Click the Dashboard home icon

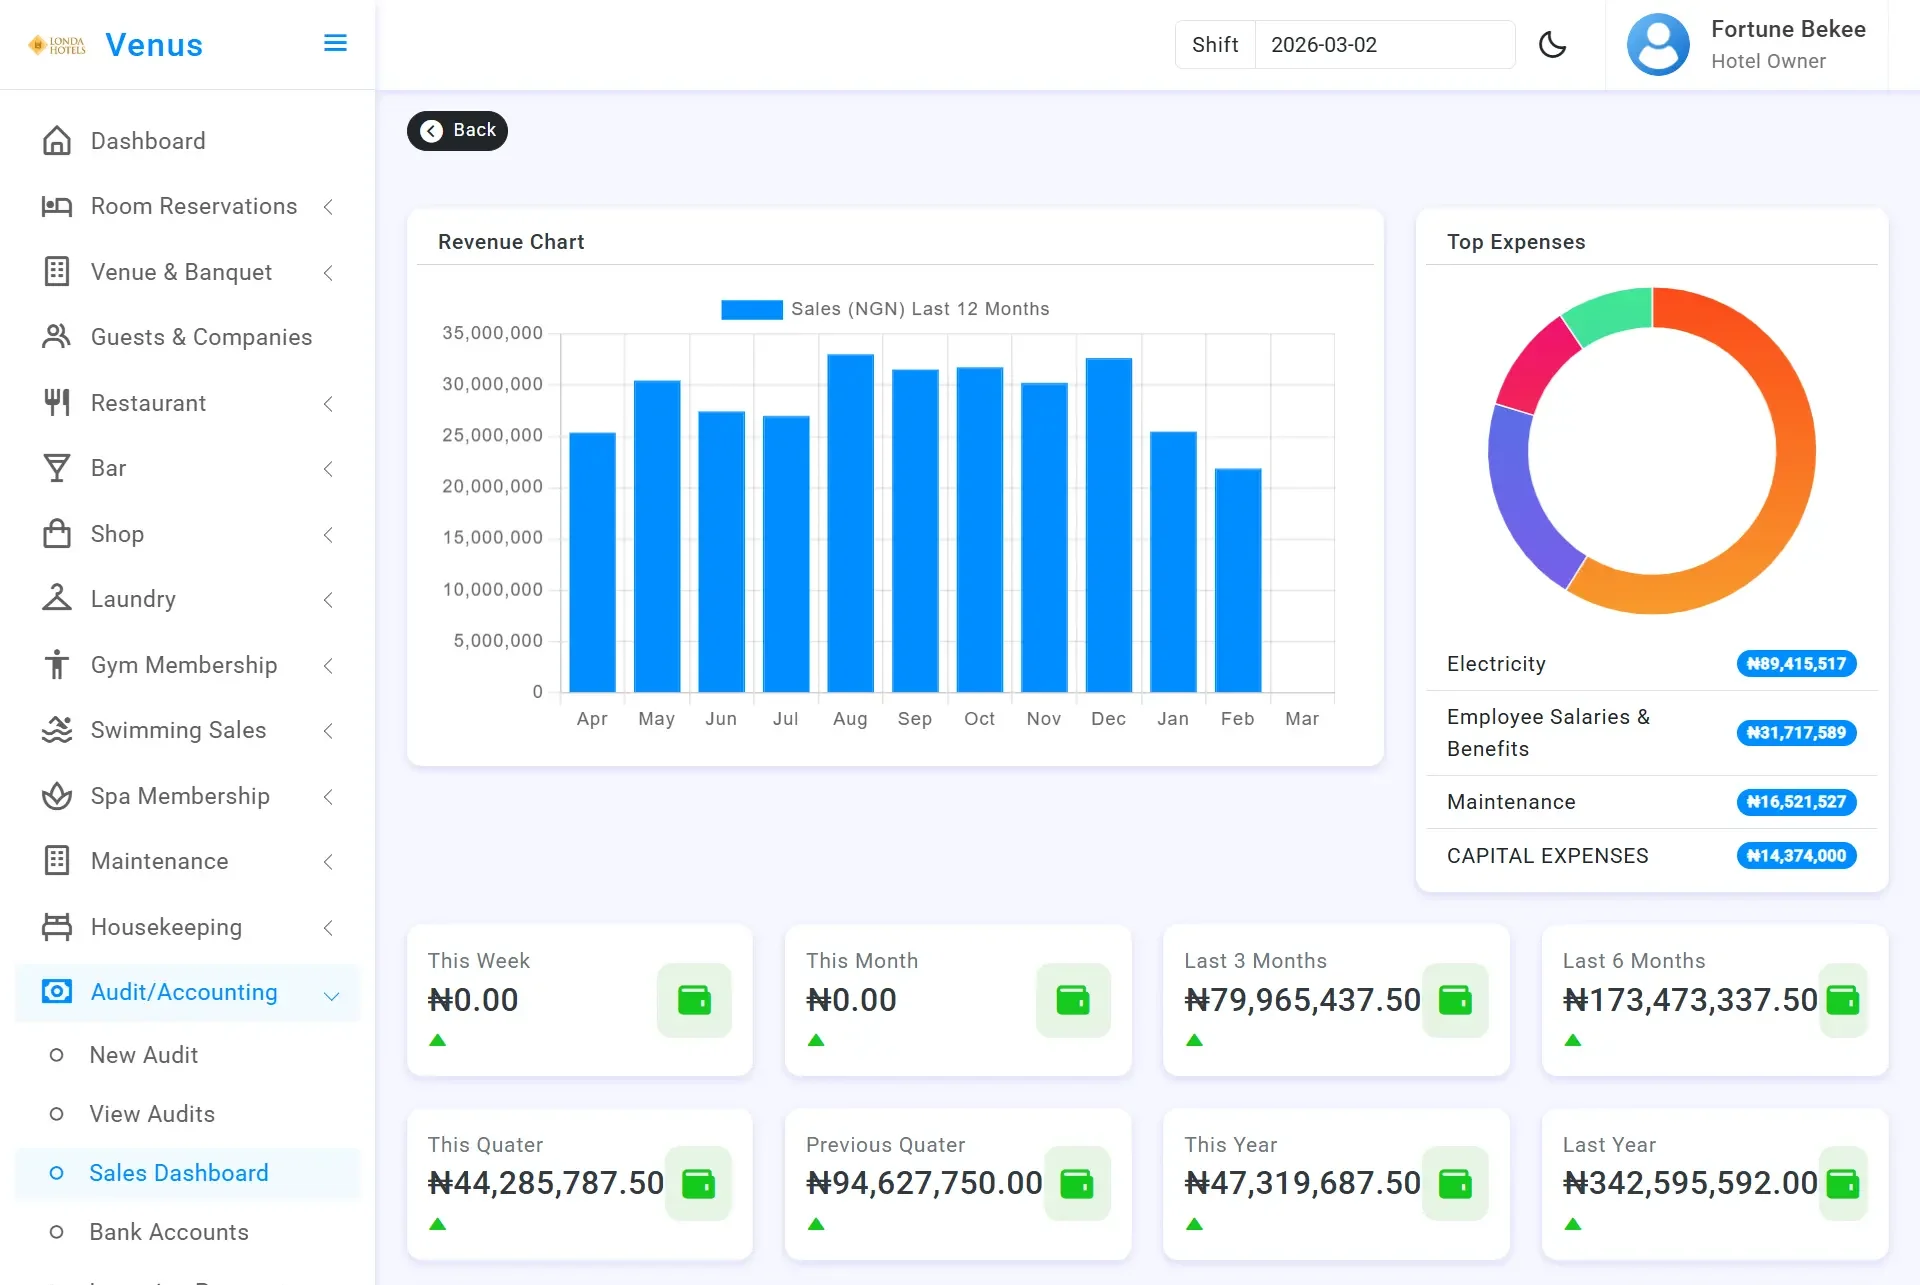point(57,141)
